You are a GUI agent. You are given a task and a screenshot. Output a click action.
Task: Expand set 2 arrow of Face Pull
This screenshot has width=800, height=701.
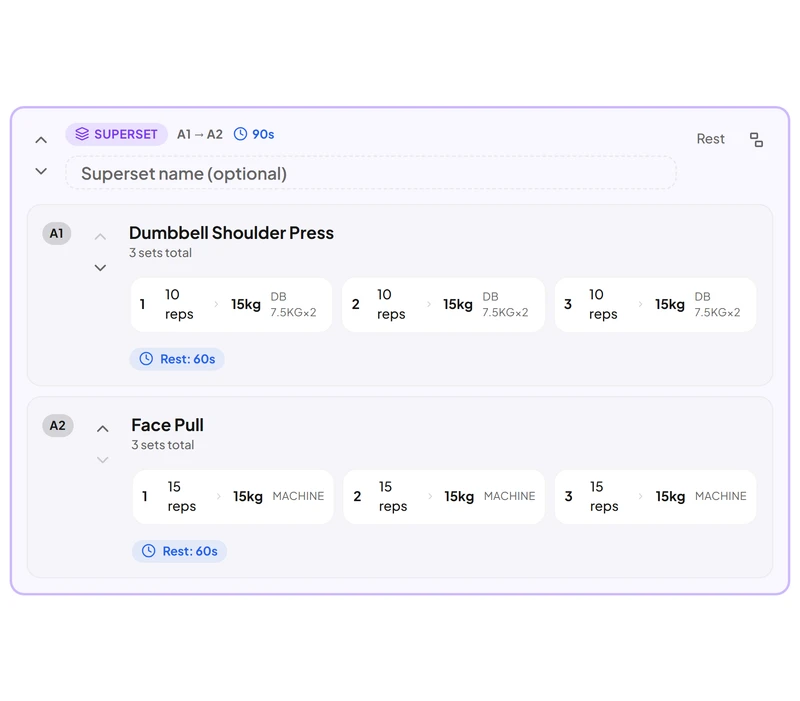click(430, 496)
